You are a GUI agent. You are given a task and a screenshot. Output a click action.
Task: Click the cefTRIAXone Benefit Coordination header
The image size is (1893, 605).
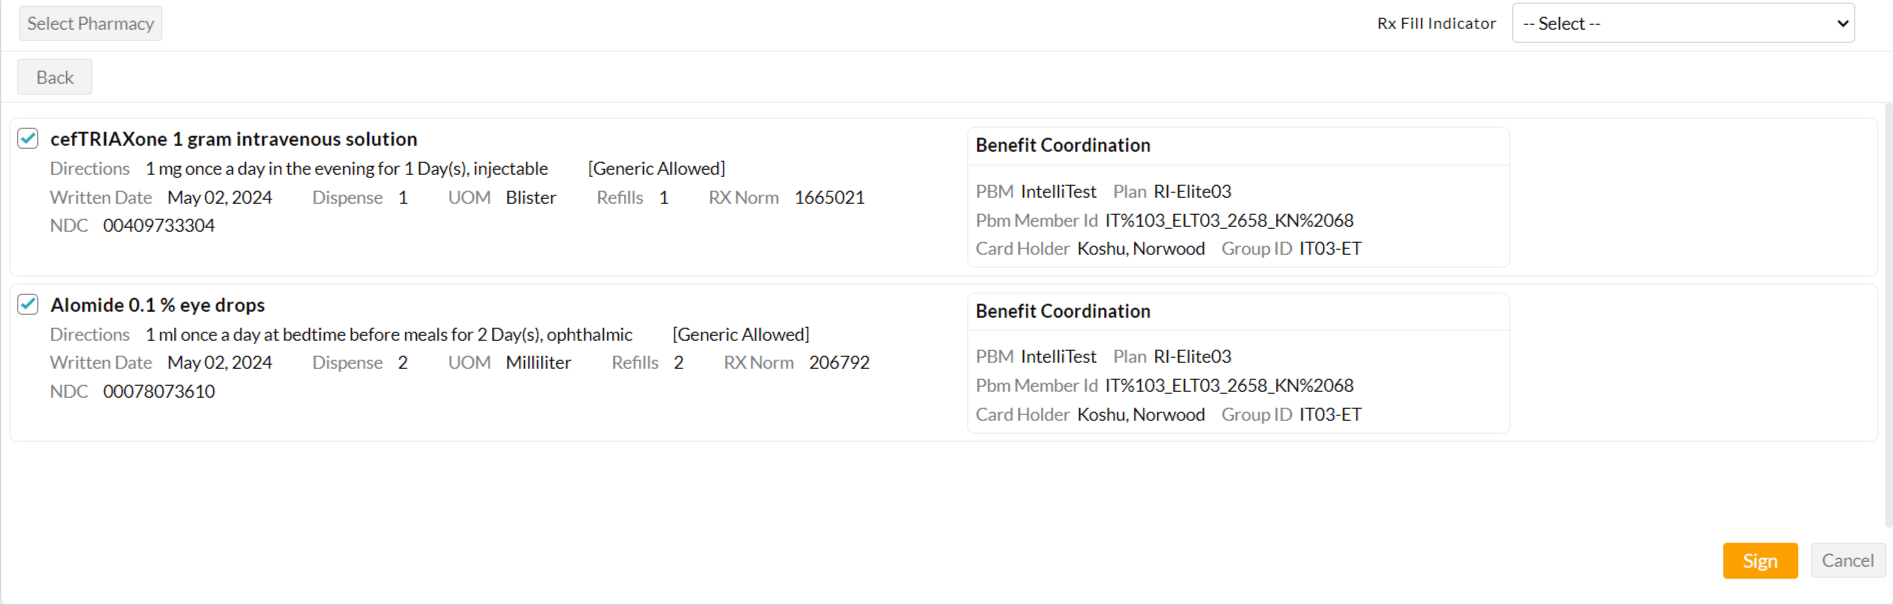[x=1063, y=146]
